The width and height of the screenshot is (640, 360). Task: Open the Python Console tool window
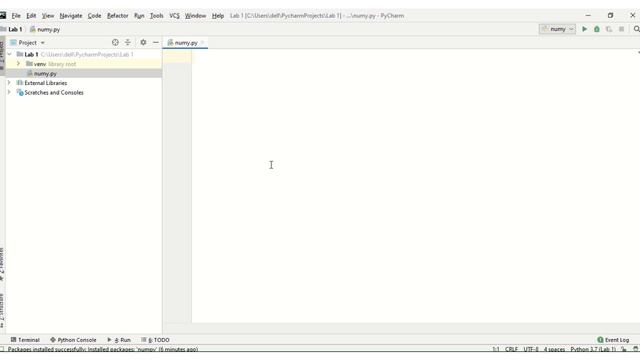click(x=73, y=340)
